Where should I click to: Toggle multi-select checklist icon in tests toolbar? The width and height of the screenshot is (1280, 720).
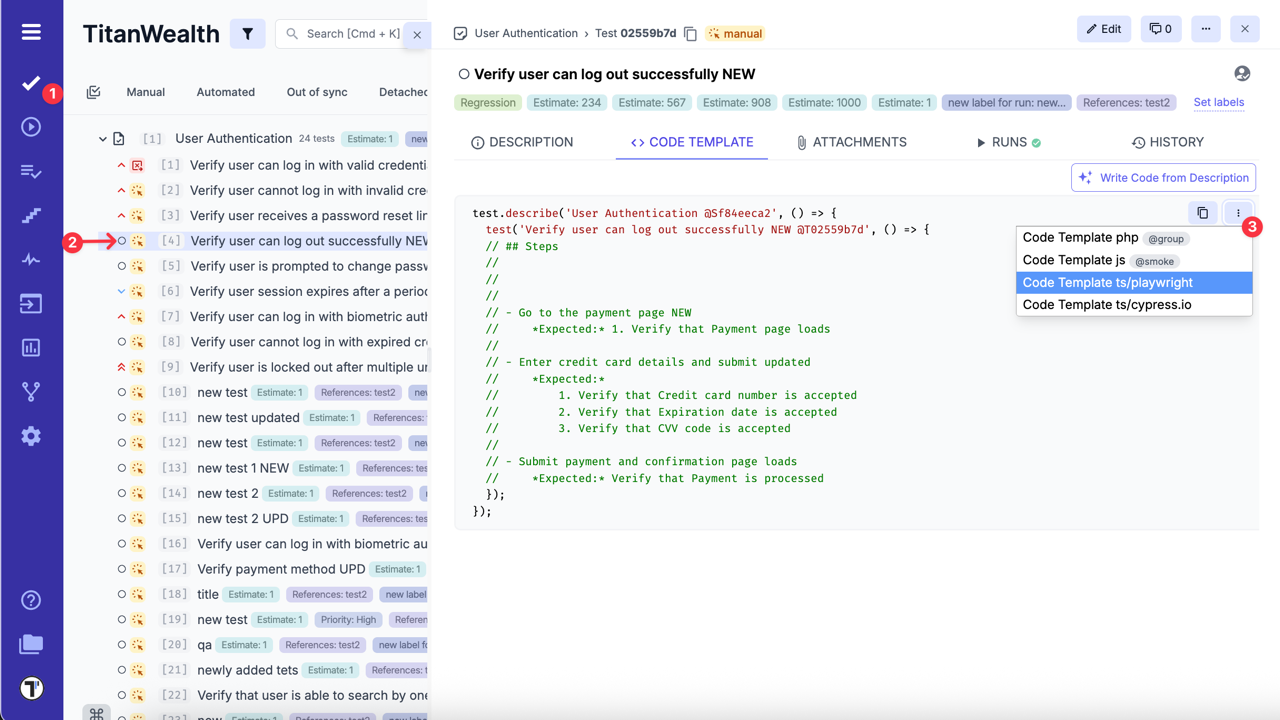(x=94, y=92)
